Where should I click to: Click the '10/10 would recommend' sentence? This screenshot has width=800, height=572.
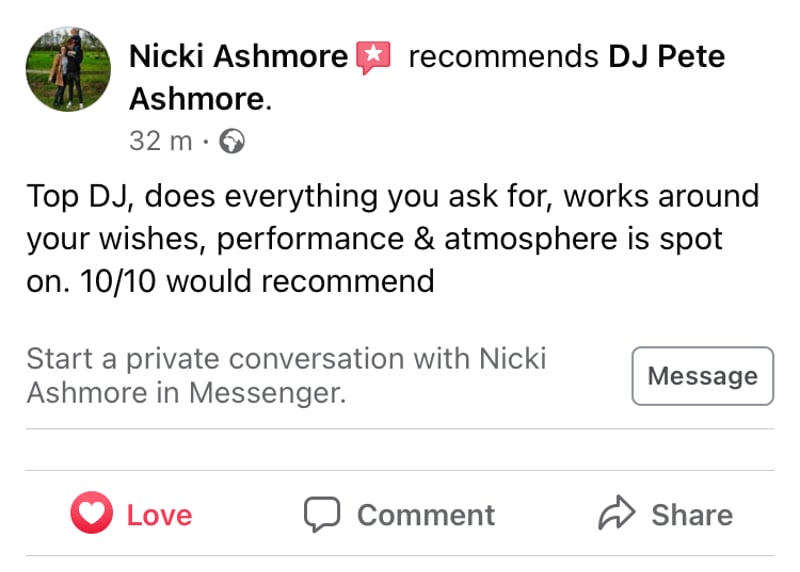pos(270,281)
